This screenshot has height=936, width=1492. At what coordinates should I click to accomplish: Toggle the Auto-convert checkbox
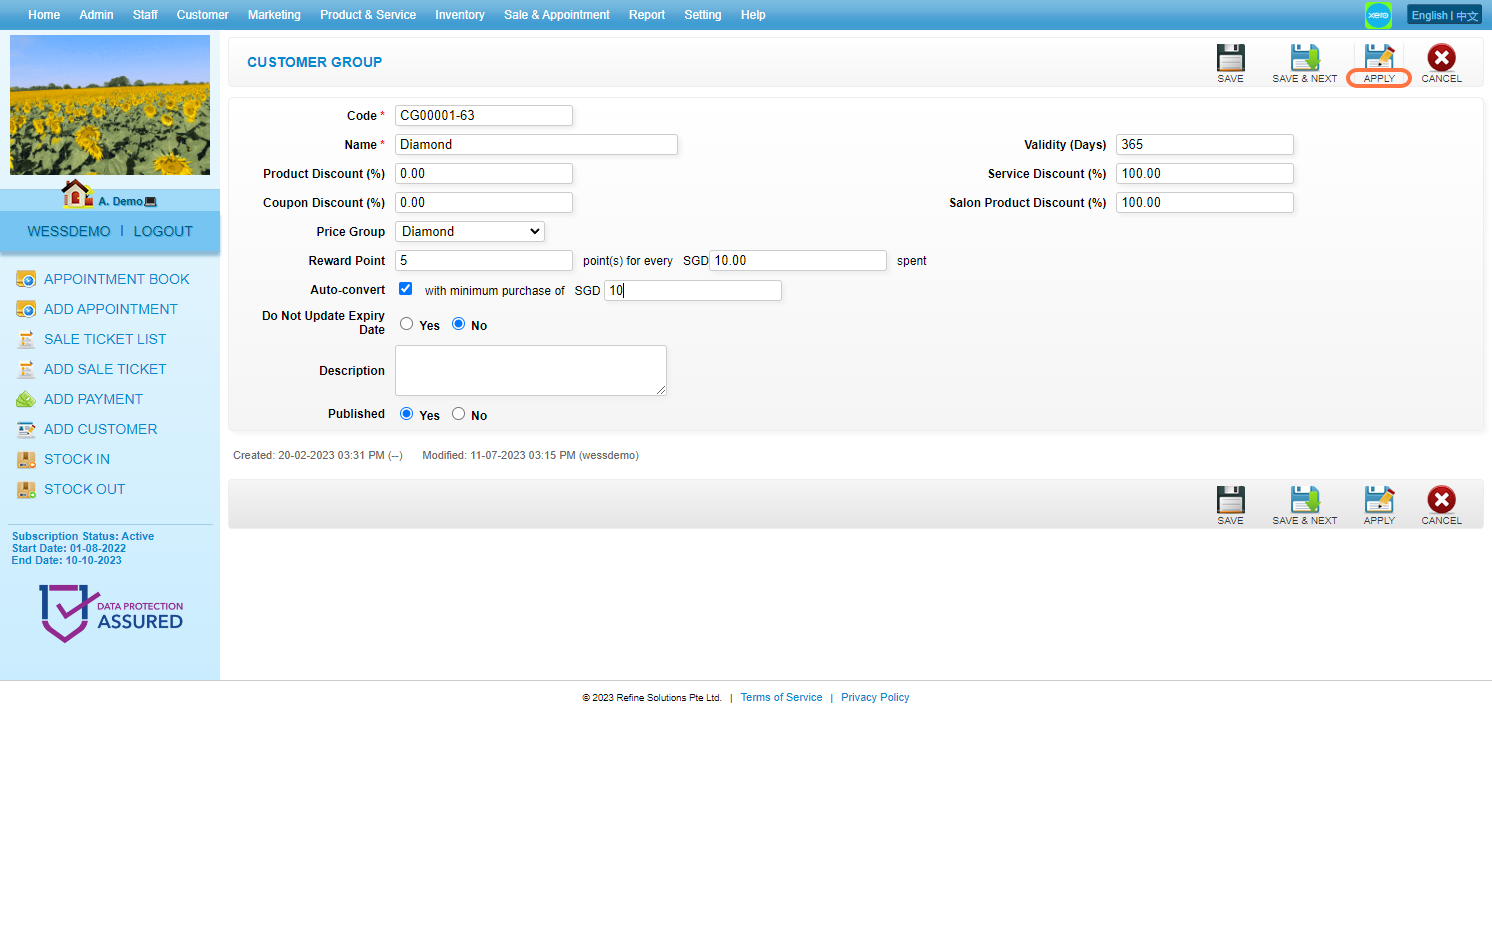pyautogui.click(x=405, y=289)
